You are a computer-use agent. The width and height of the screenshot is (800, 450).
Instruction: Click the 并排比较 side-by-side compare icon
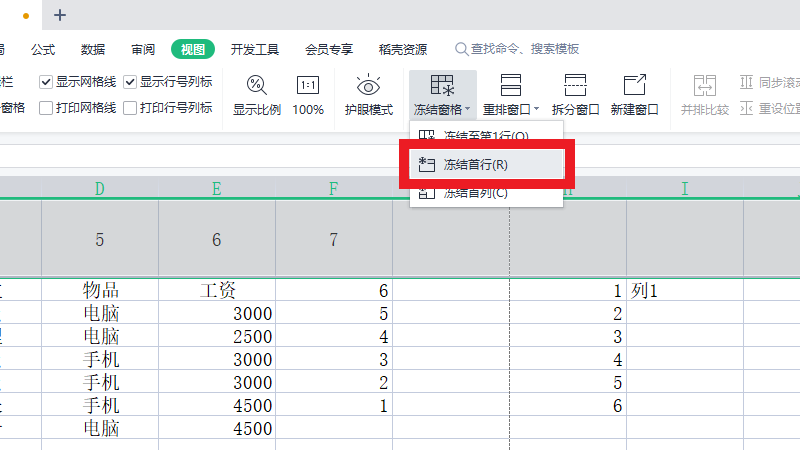[x=705, y=86]
